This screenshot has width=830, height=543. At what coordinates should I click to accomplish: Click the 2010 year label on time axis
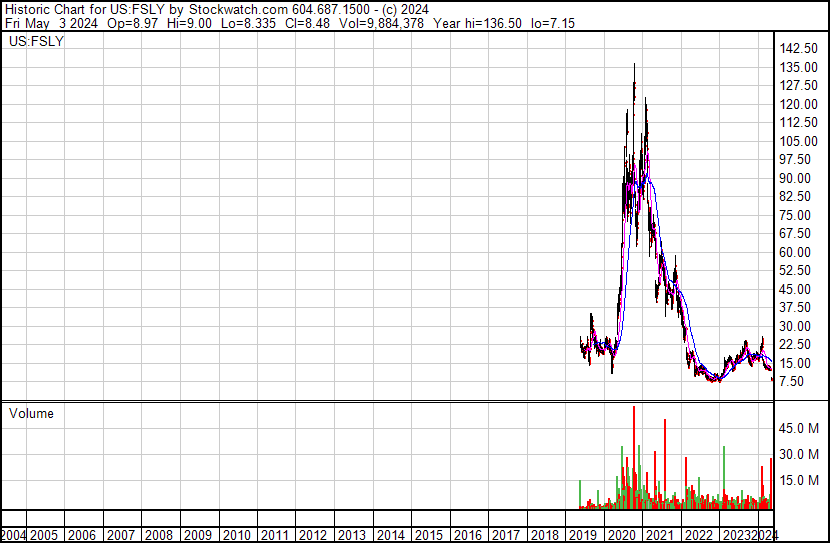[237, 536]
